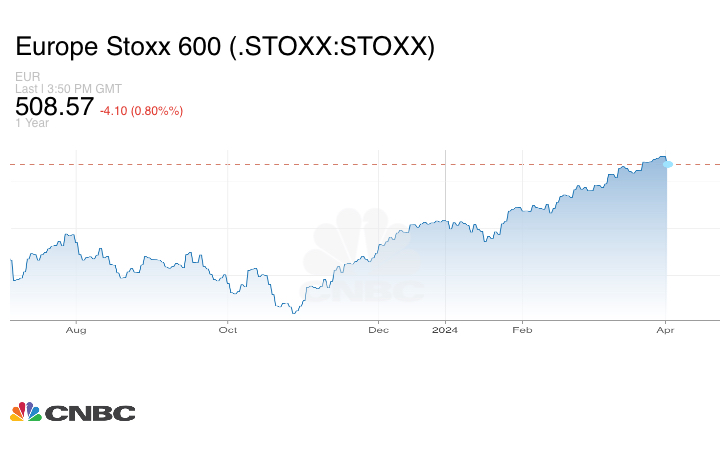Select the Apr label on time axis
Image resolution: width=720 pixels, height=450 pixels.
662,329
